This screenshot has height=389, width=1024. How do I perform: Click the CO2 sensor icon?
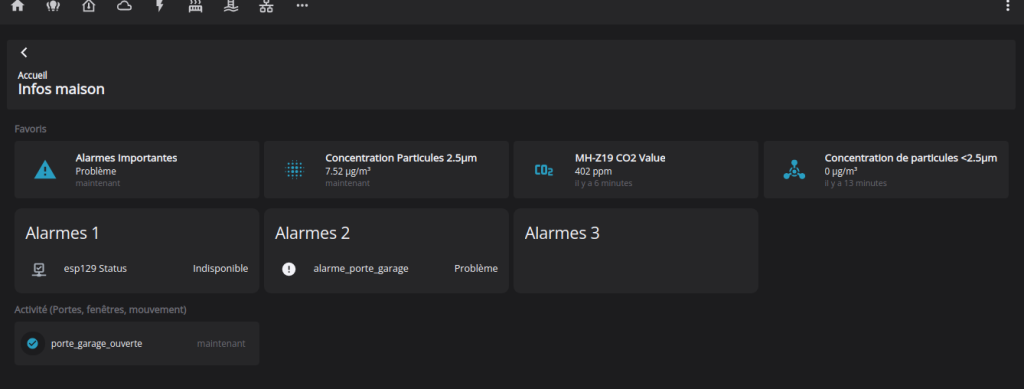(544, 170)
